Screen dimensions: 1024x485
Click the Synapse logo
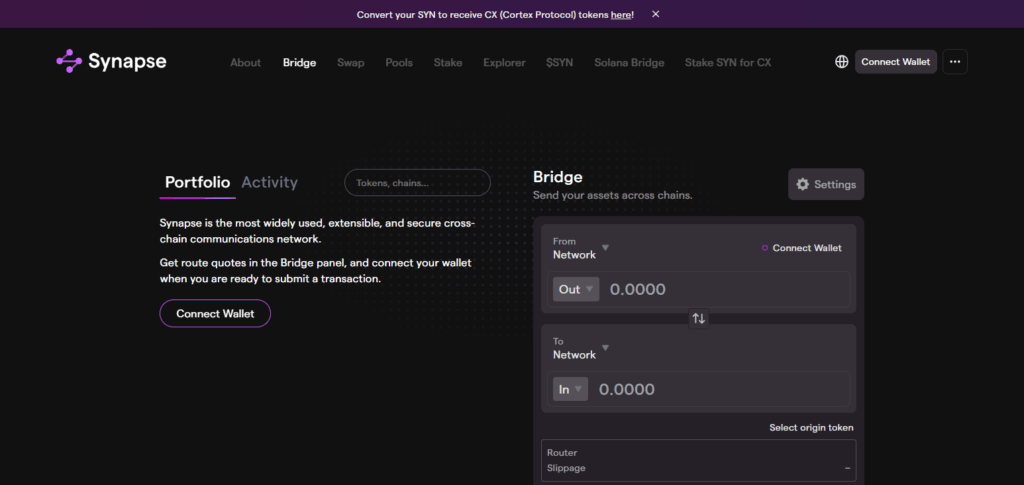pos(111,61)
